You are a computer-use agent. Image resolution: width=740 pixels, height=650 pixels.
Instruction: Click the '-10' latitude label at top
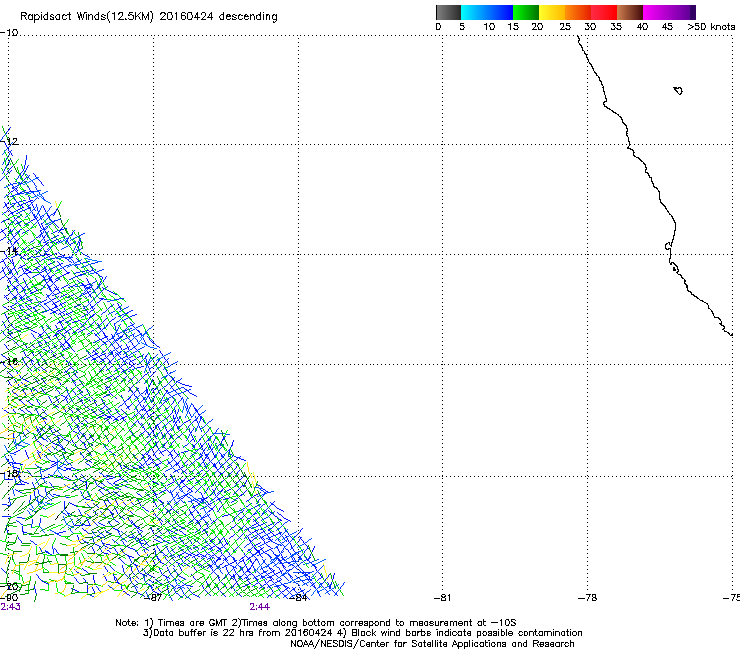click(9, 33)
